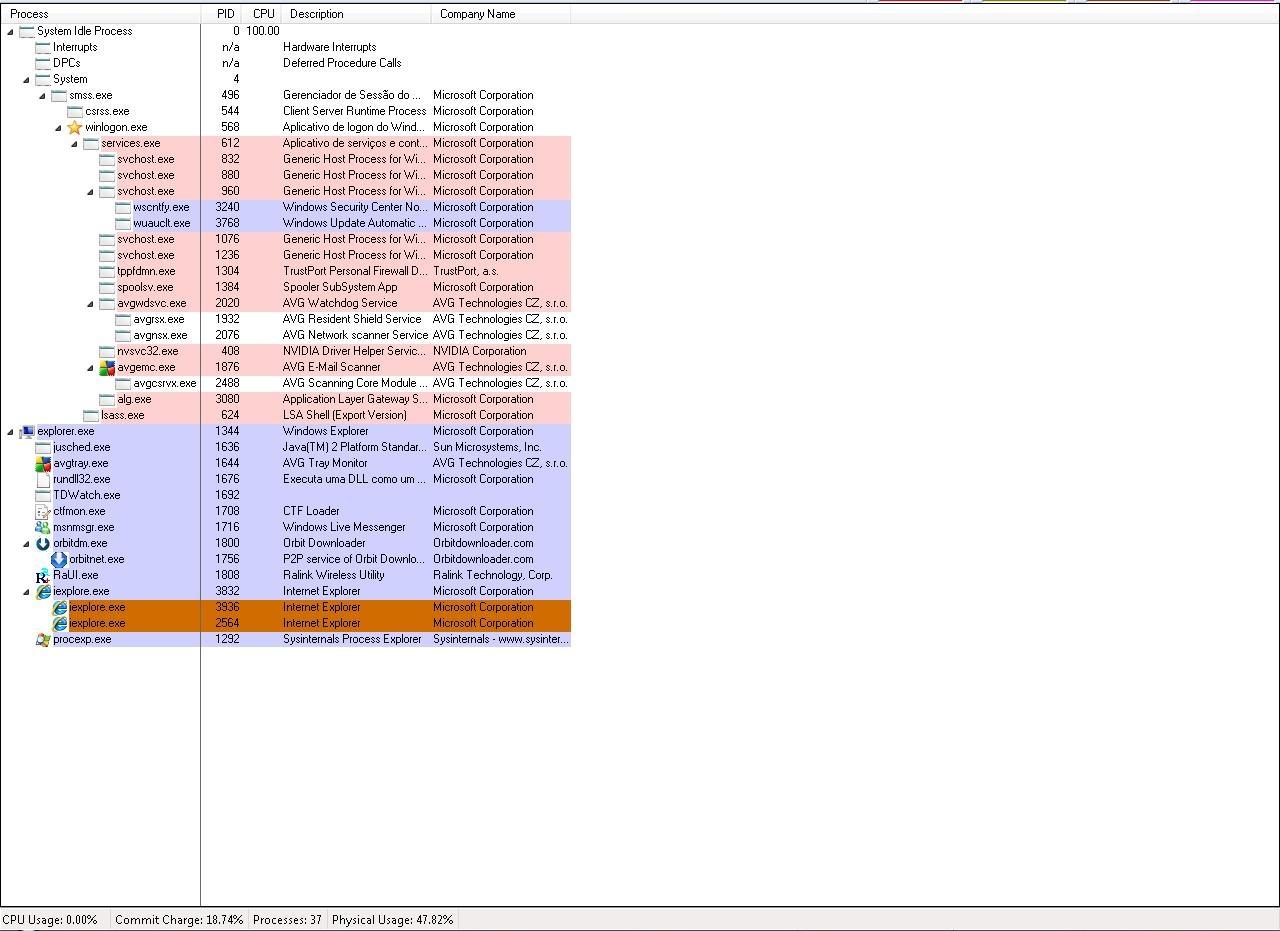
Task: Click the nvsvc32.exe process icon
Action: point(107,351)
